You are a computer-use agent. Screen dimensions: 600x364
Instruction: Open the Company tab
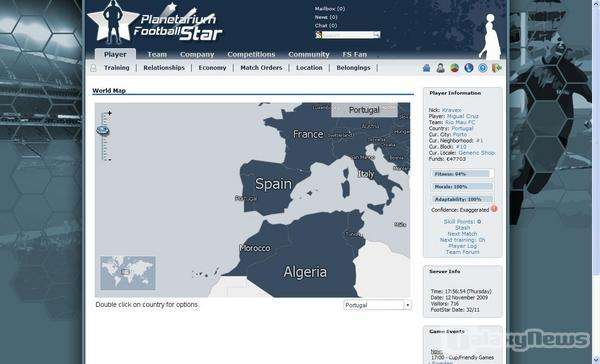197,54
